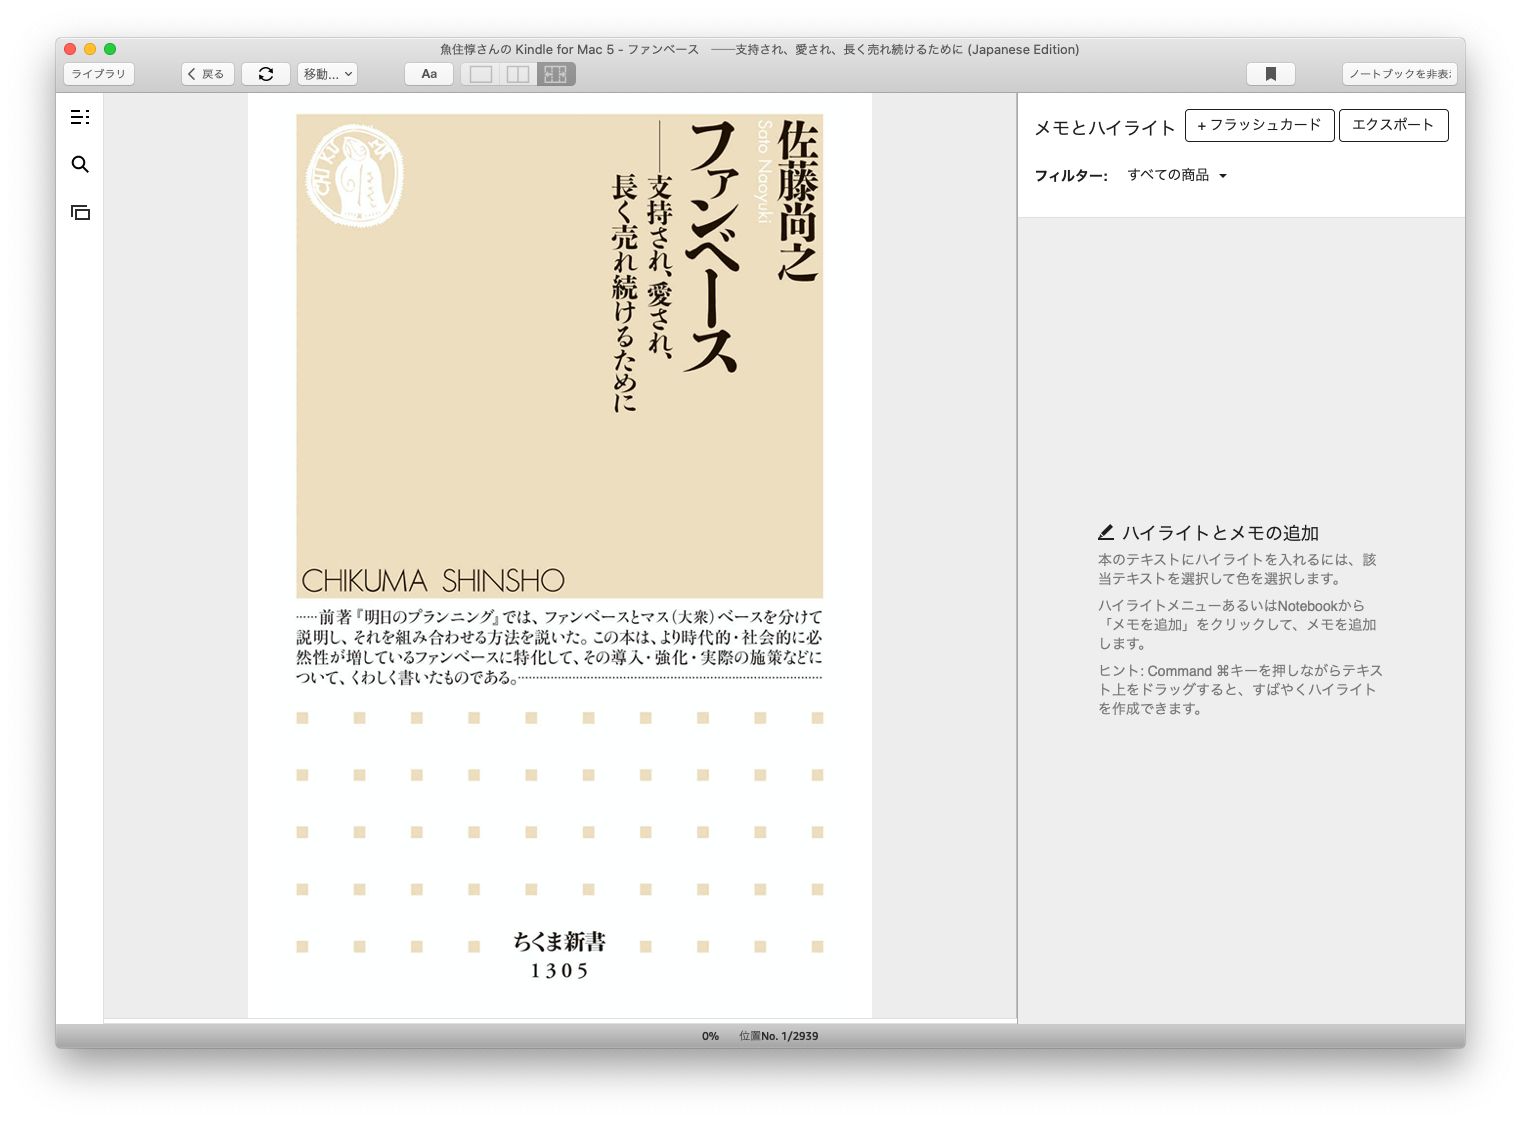
Task: Open the すべての商品 filter dropdown
Action: [1177, 175]
